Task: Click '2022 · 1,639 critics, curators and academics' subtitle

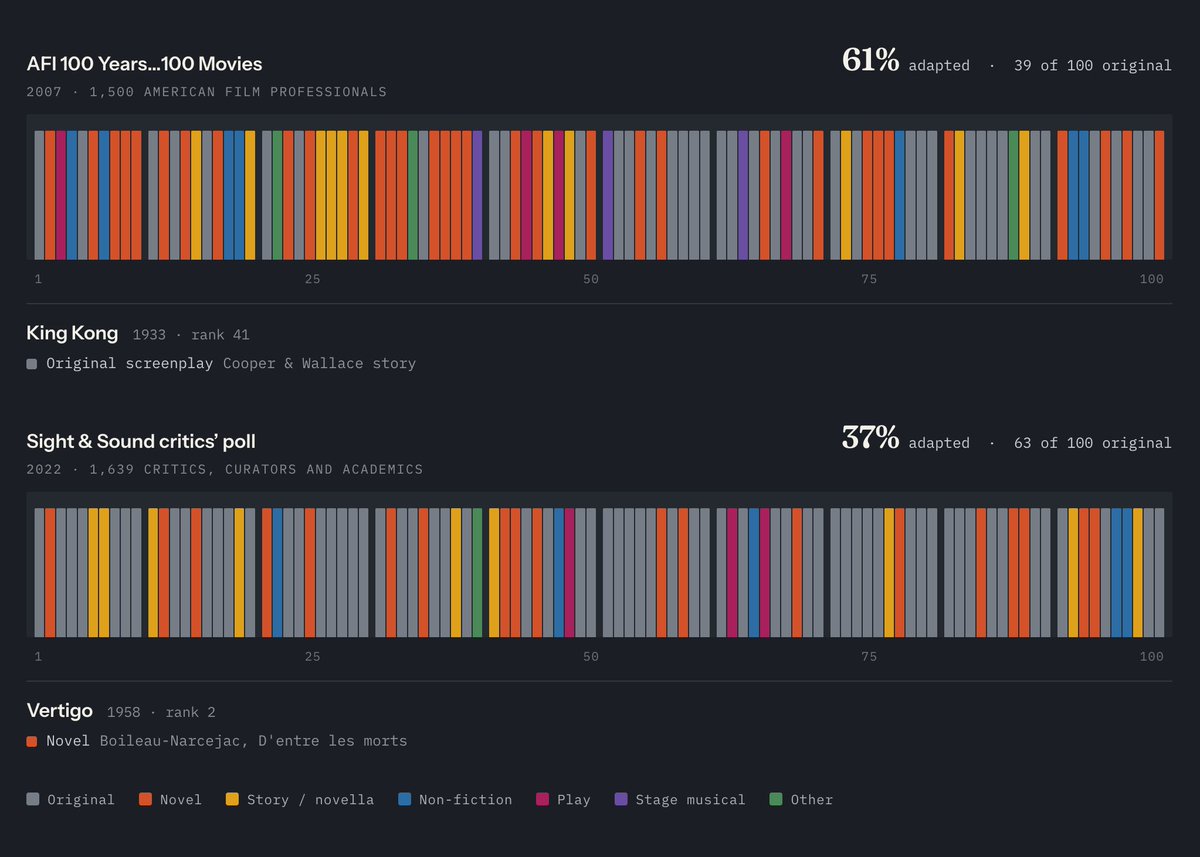Action: coord(225,469)
